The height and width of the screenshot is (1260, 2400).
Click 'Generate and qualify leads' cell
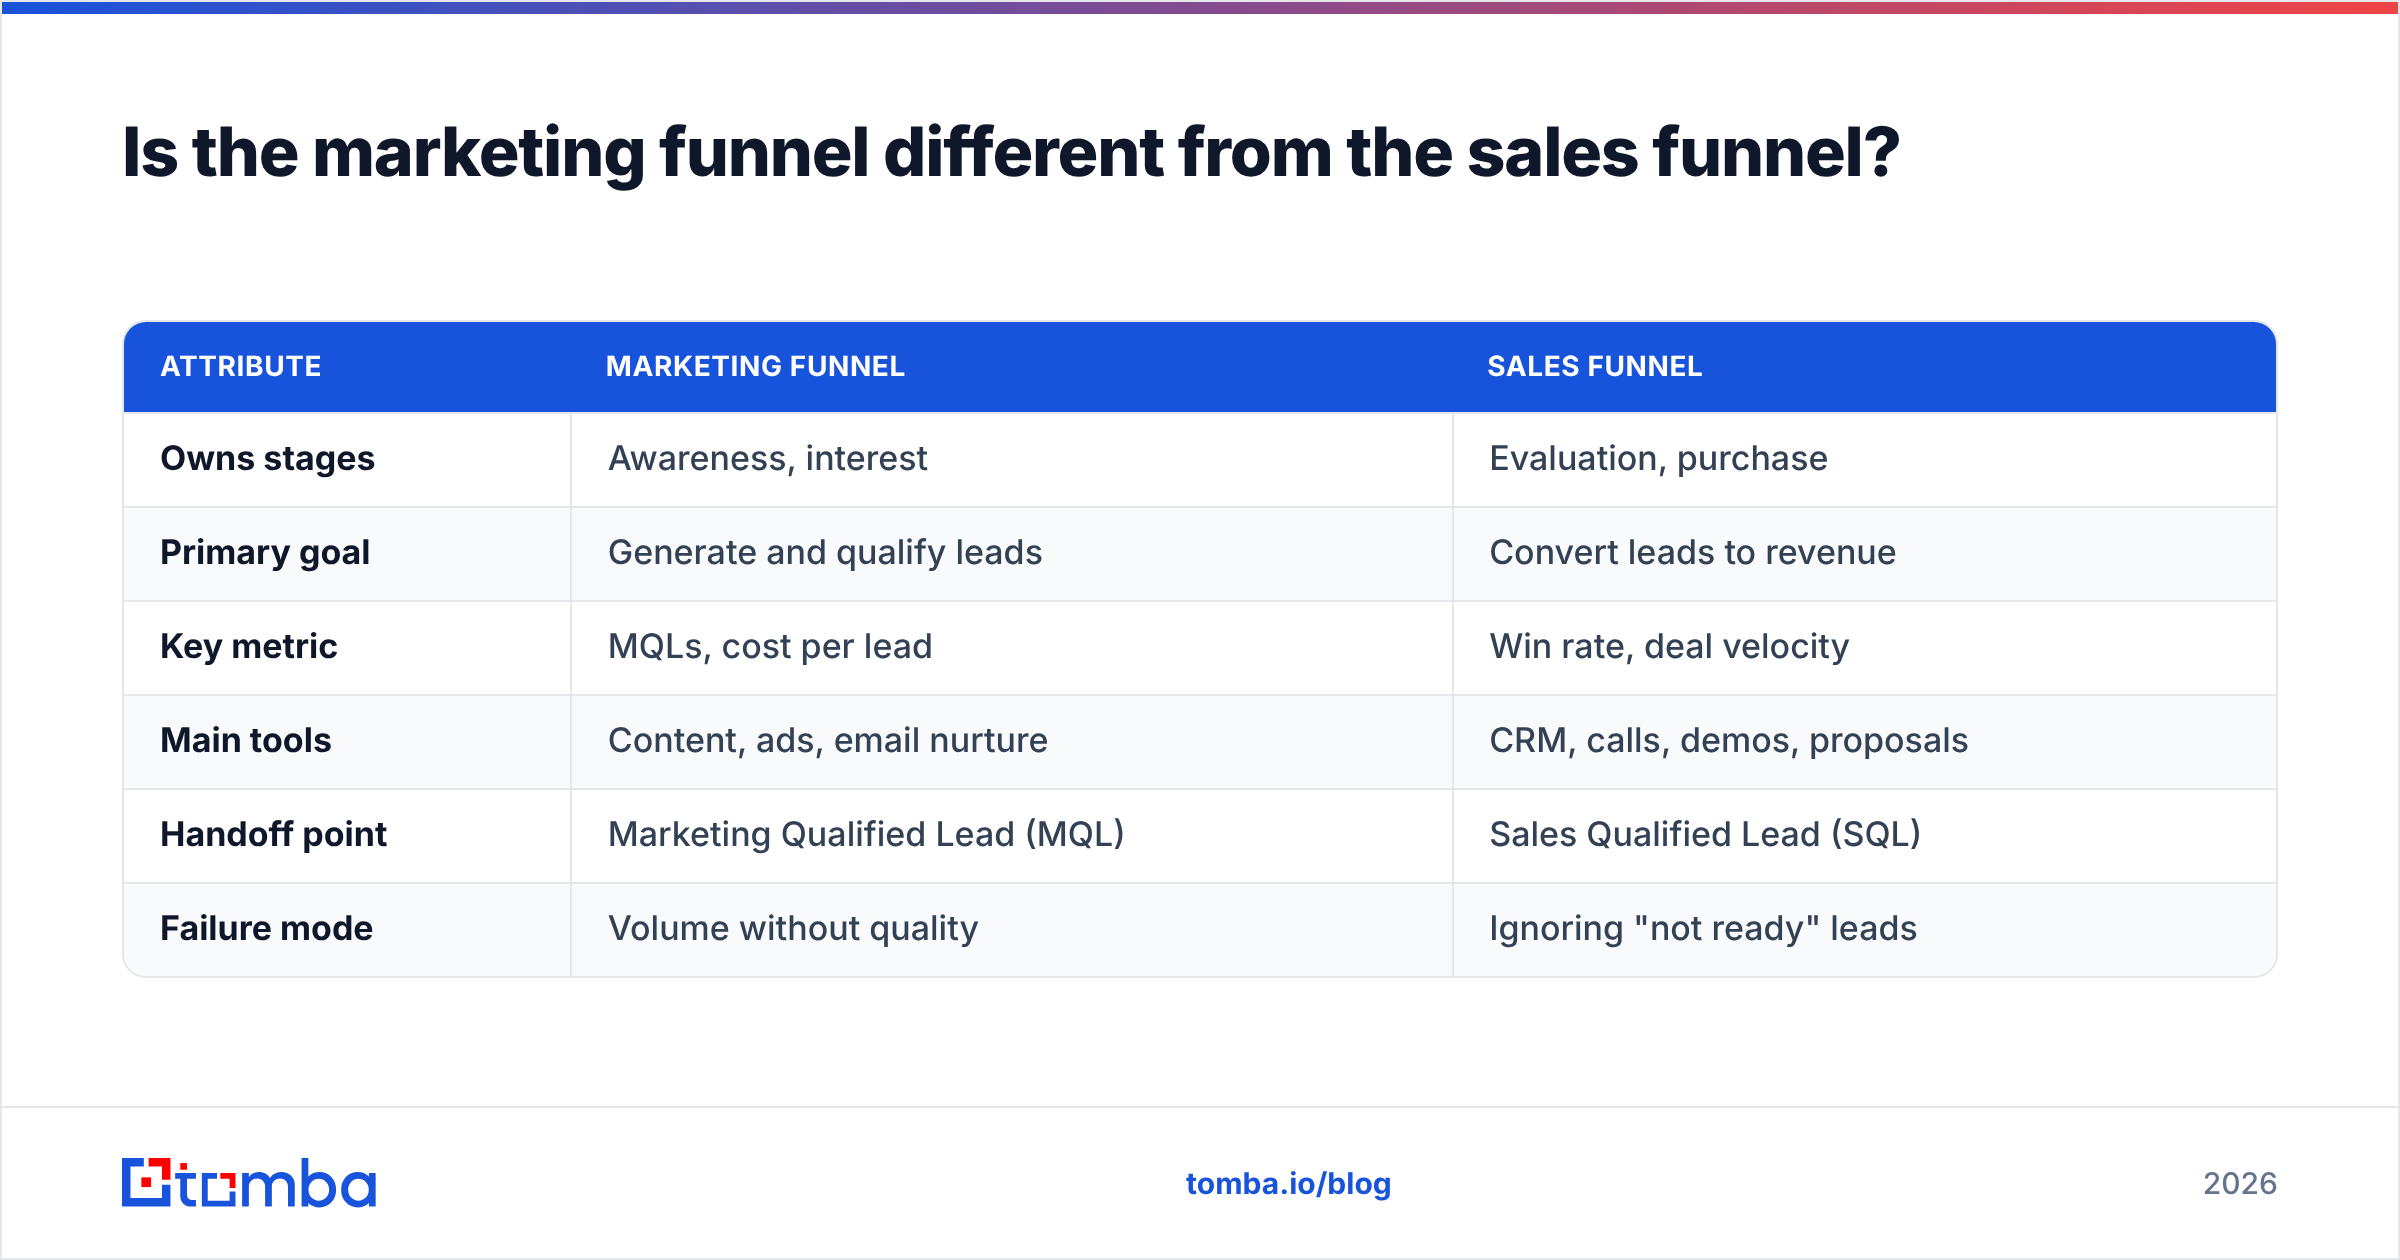tap(1011, 553)
